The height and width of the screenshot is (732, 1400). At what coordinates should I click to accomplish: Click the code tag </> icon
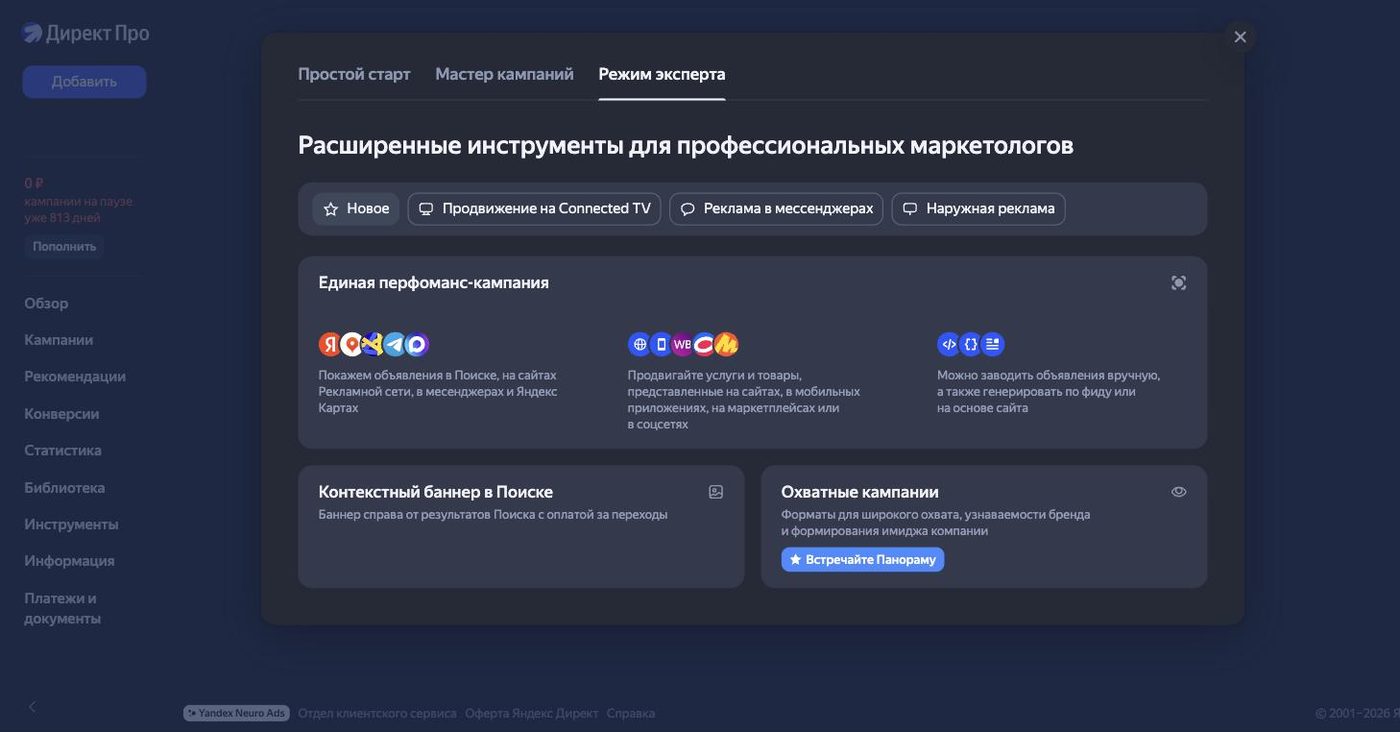coord(949,344)
